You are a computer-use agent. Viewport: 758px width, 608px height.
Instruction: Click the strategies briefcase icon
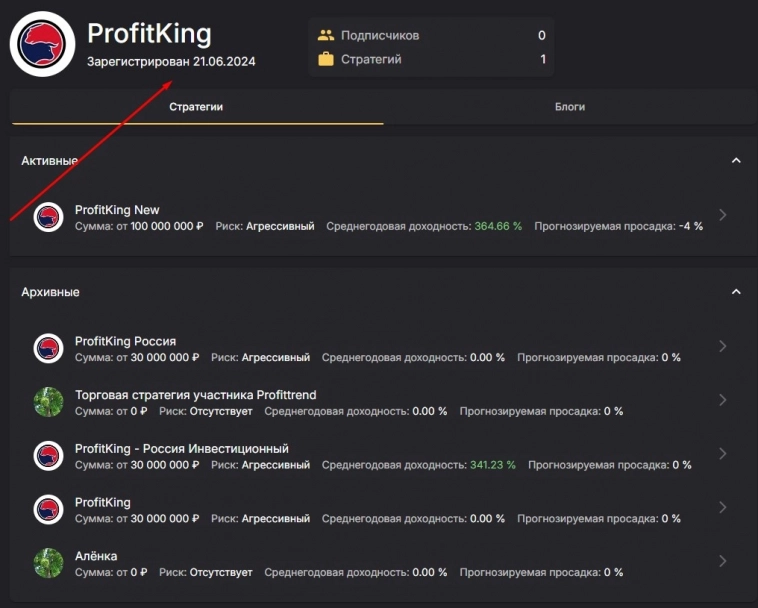coord(325,59)
